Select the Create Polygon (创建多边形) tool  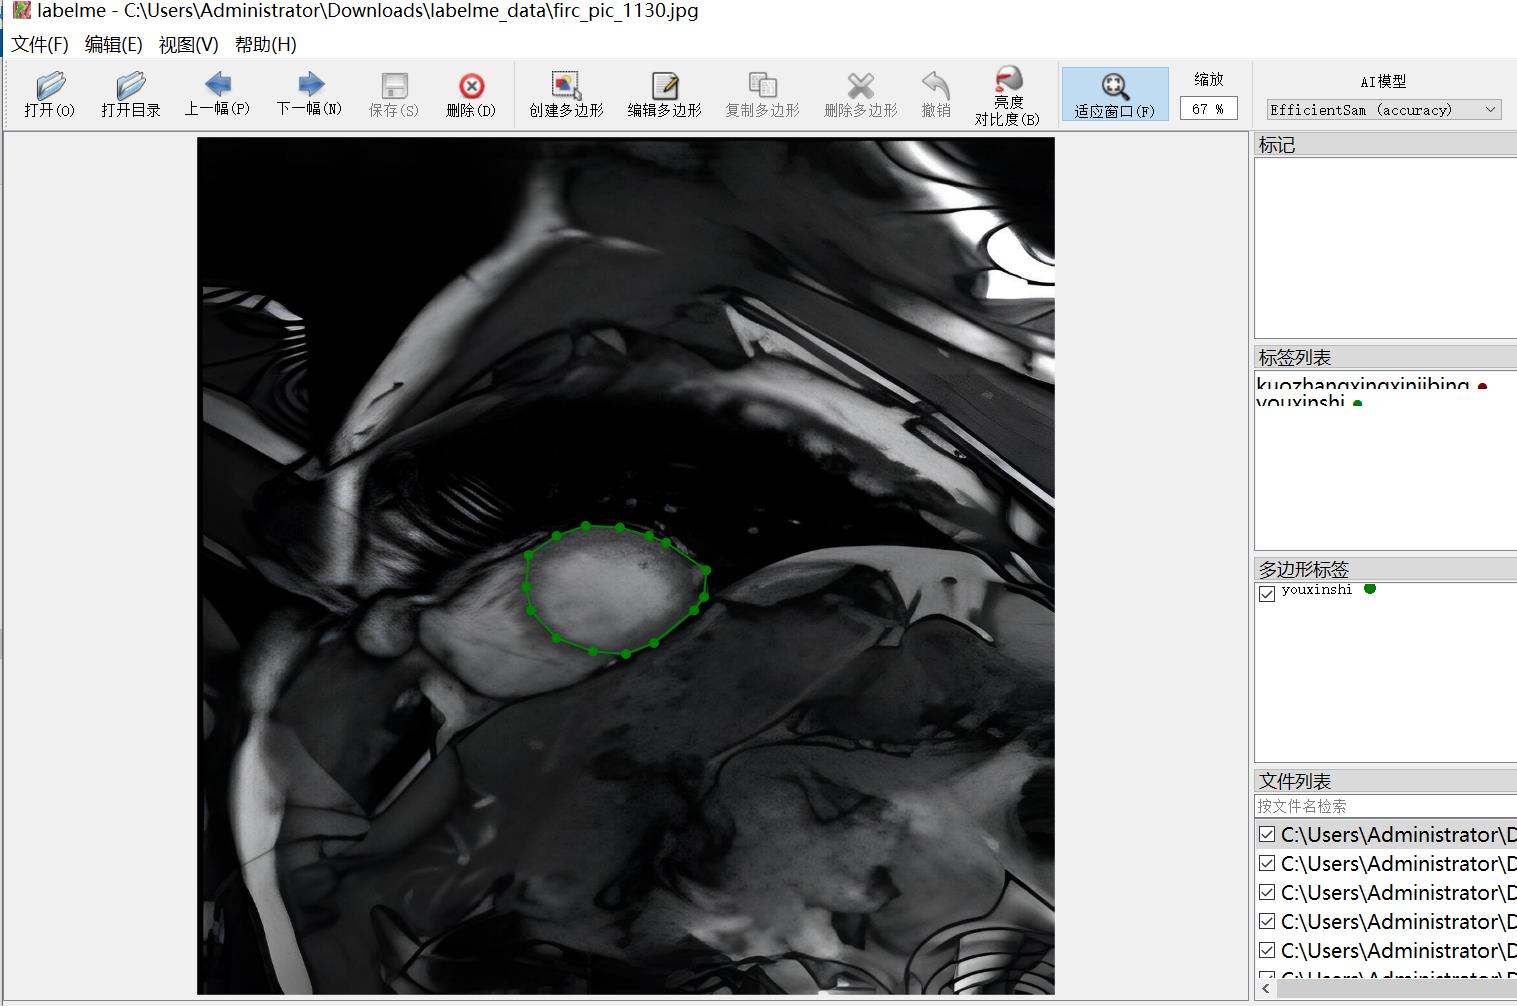(566, 95)
